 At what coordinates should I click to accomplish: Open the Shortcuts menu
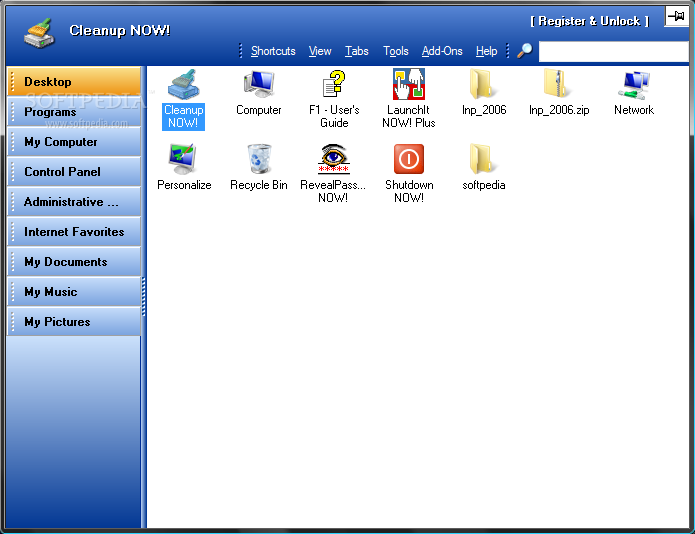click(x=273, y=51)
